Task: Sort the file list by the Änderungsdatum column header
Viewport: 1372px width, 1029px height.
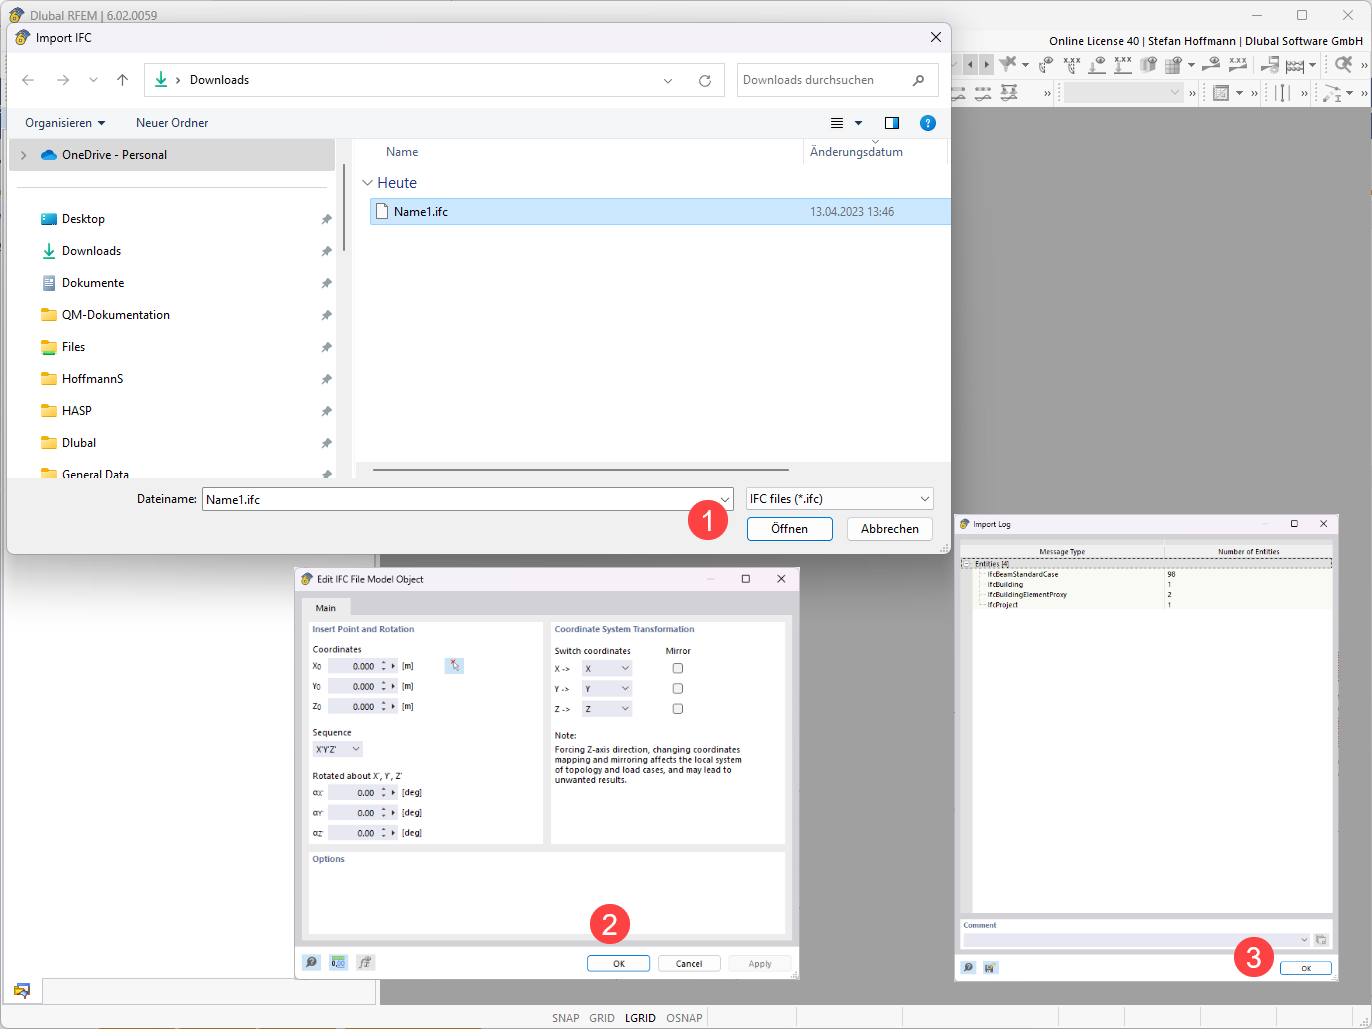Action: (x=856, y=152)
